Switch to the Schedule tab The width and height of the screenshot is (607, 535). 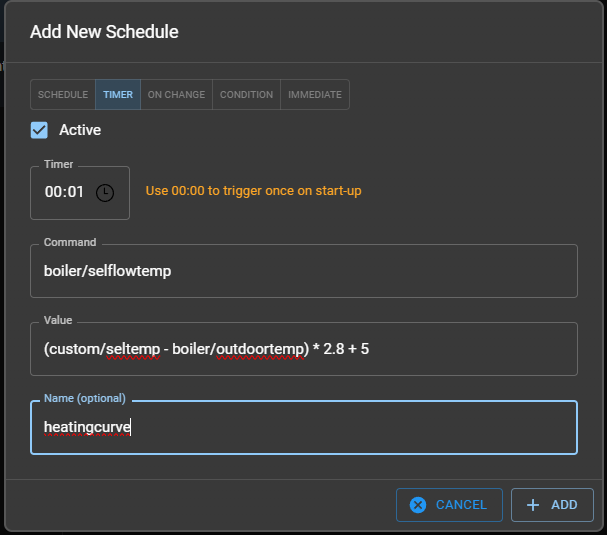point(63,95)
